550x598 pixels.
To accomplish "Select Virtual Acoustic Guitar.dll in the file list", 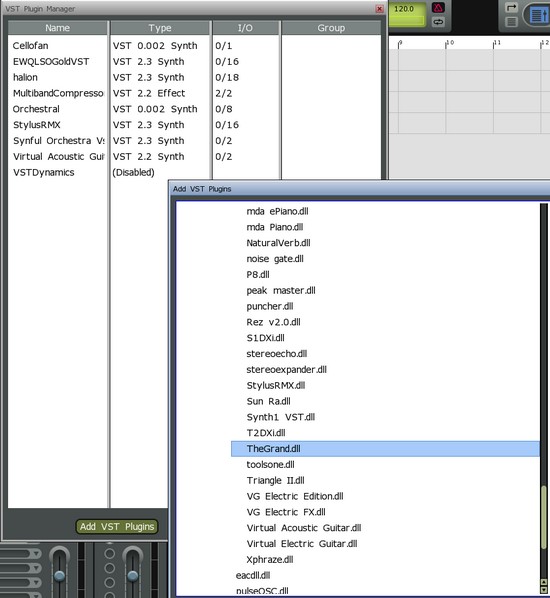I will 304,528.
